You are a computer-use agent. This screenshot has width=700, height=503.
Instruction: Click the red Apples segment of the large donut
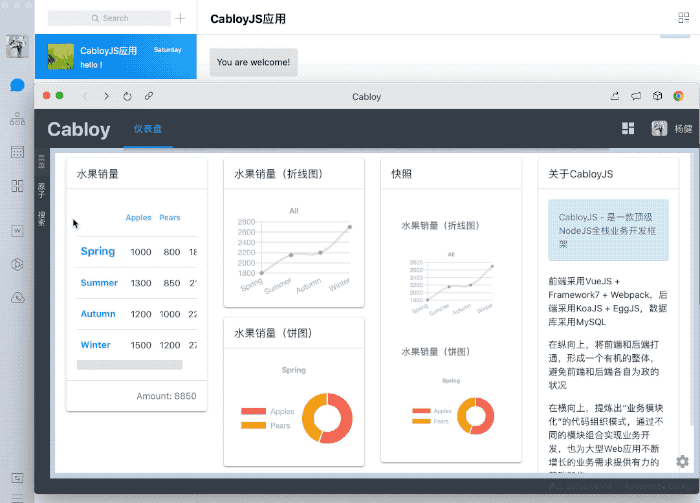point(345,420)
